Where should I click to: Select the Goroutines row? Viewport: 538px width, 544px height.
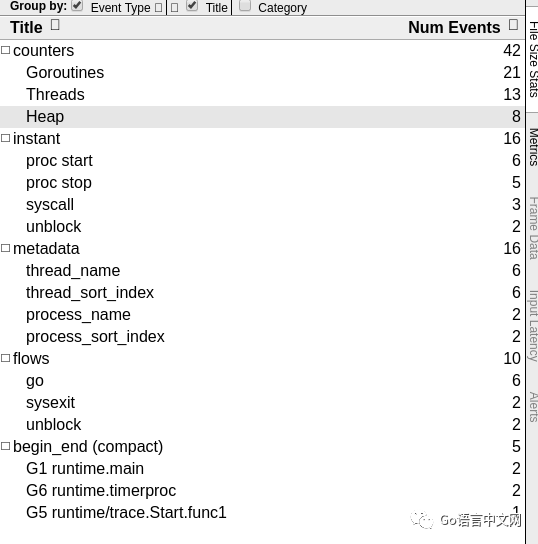[262, 73]
